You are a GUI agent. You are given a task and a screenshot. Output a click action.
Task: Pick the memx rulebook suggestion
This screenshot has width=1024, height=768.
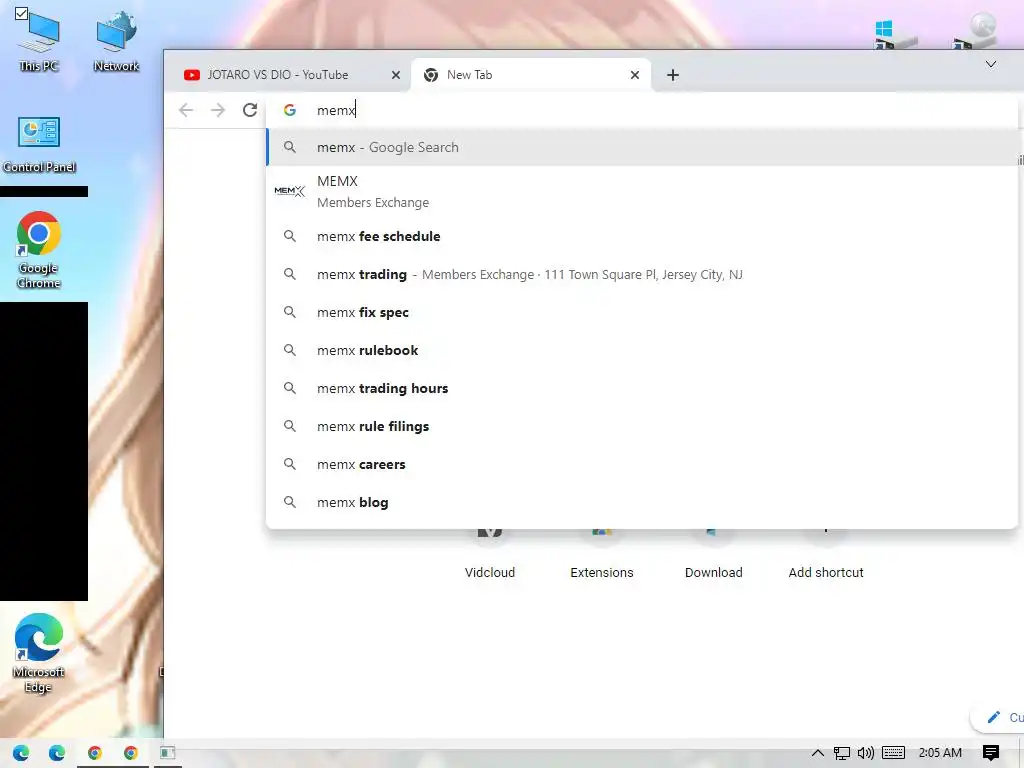coord(643,350)
